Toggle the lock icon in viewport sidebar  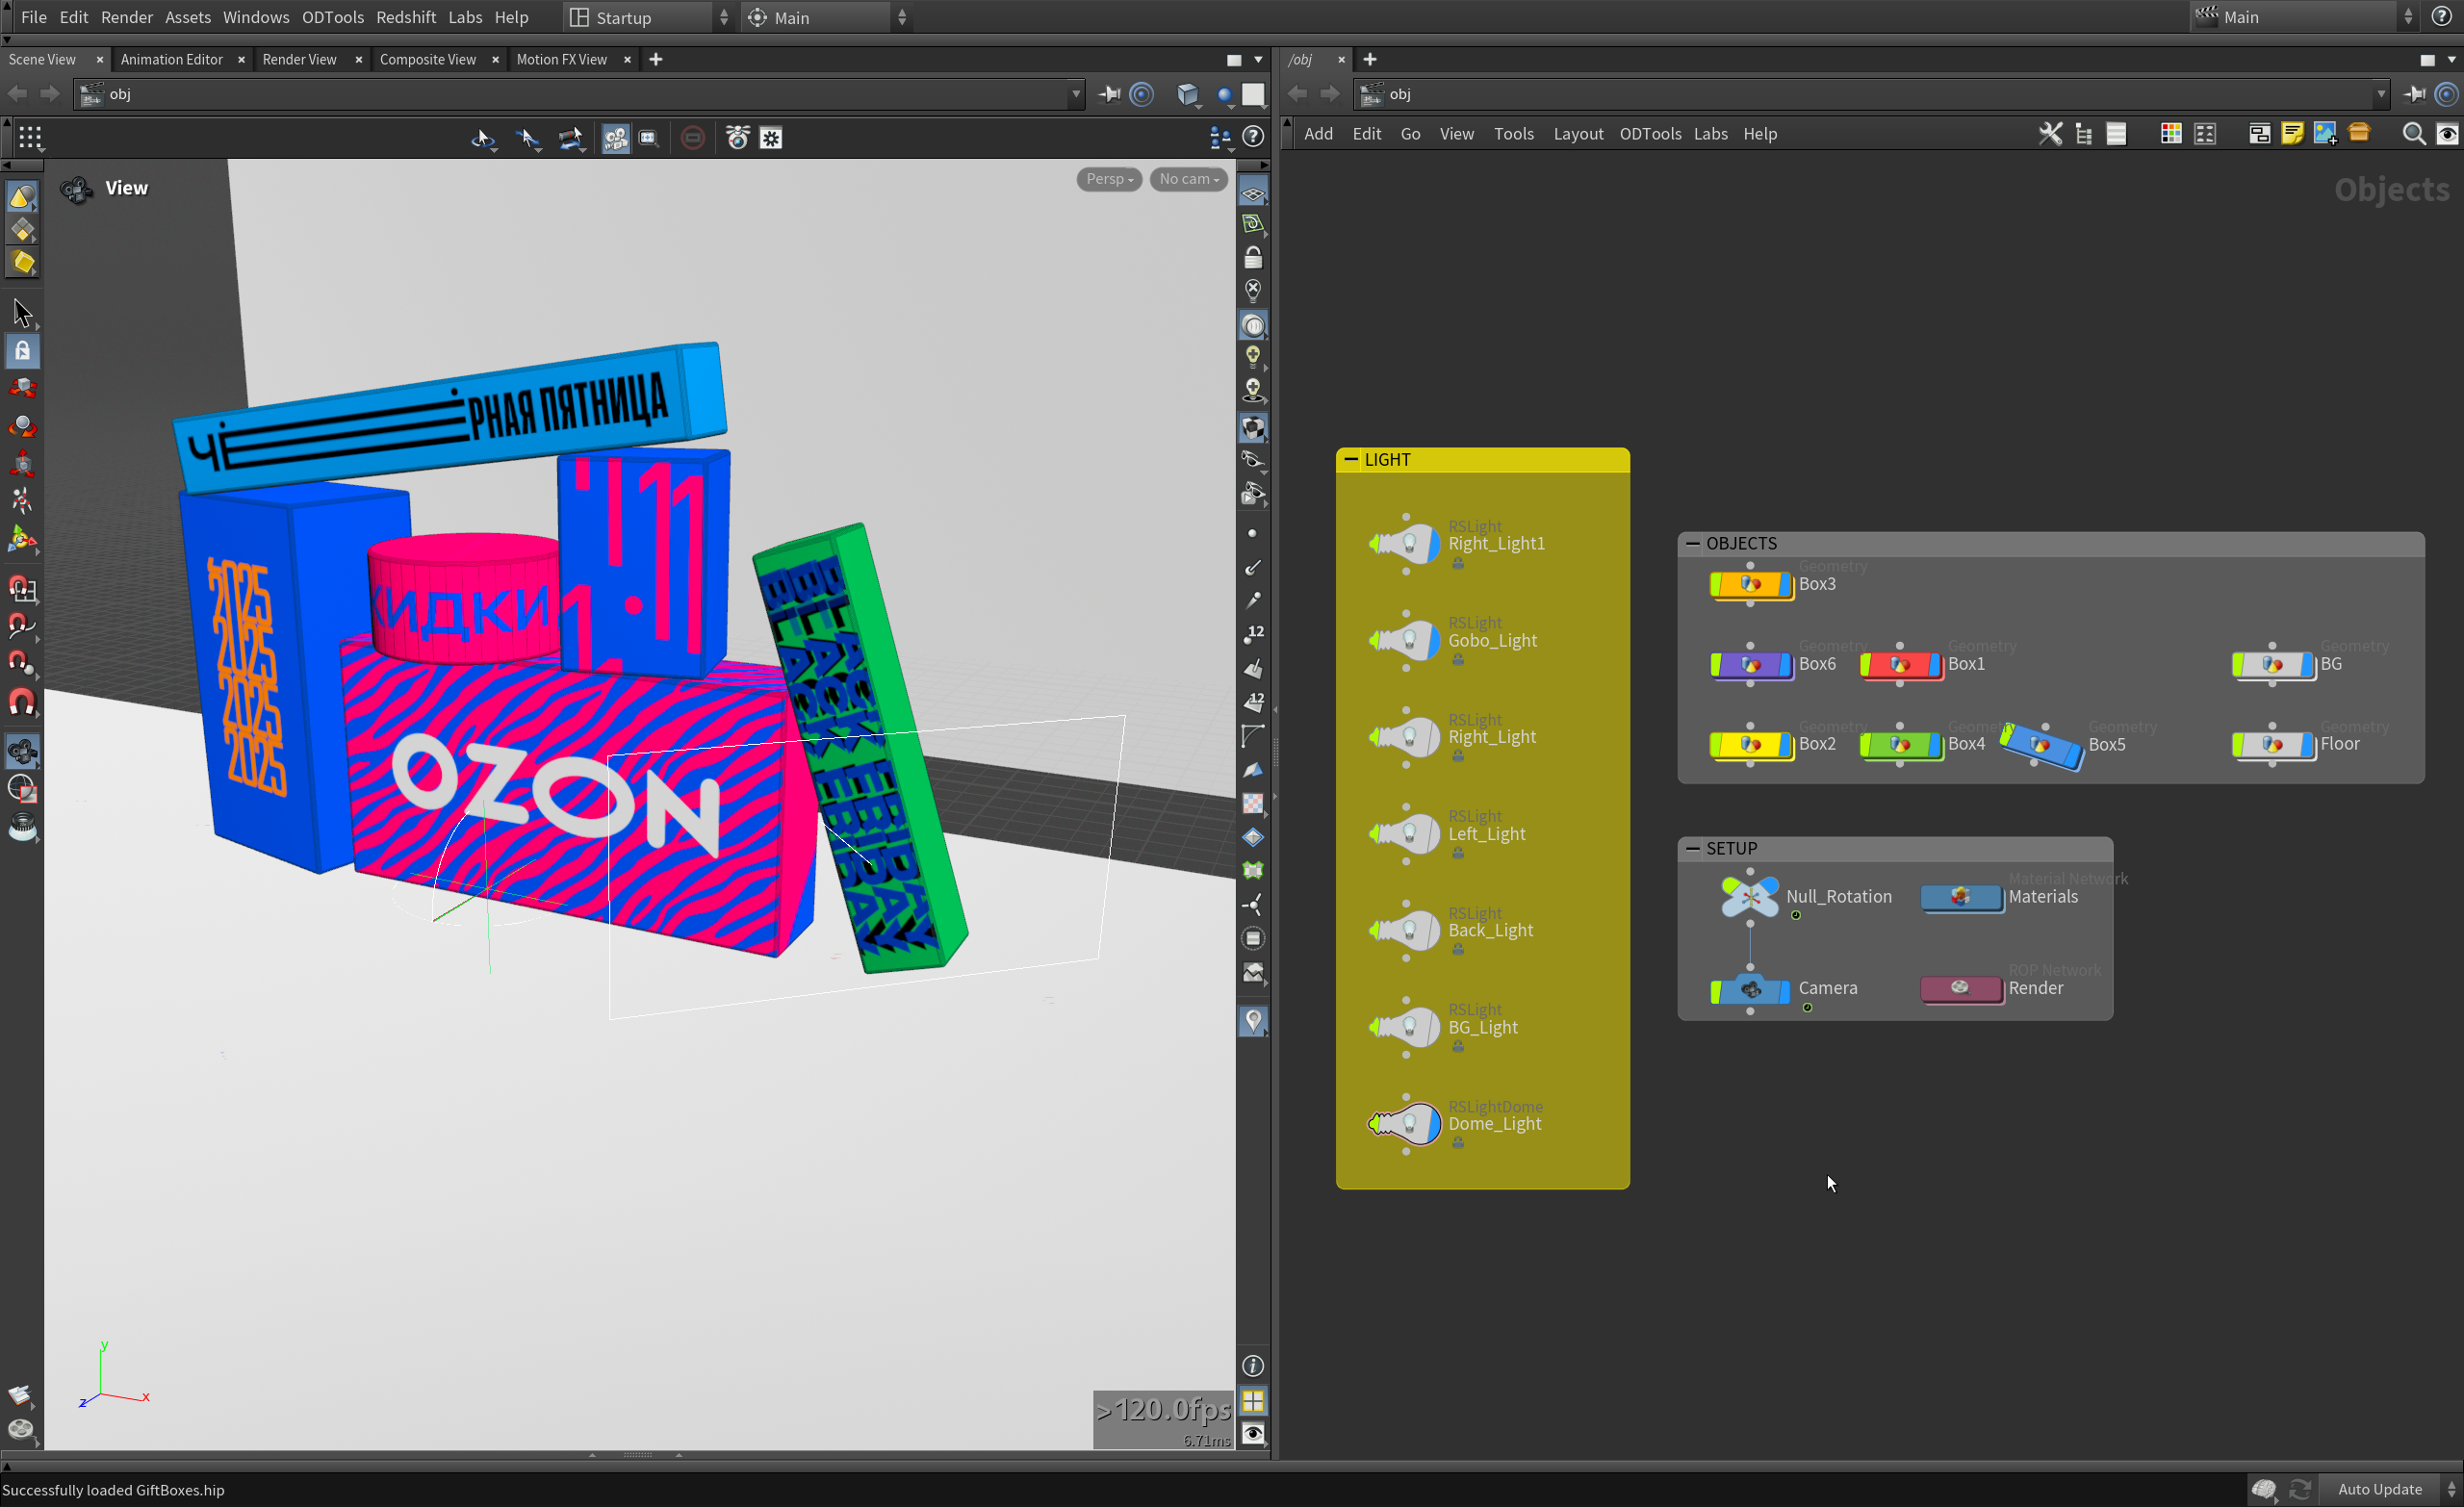(1252, 258)
